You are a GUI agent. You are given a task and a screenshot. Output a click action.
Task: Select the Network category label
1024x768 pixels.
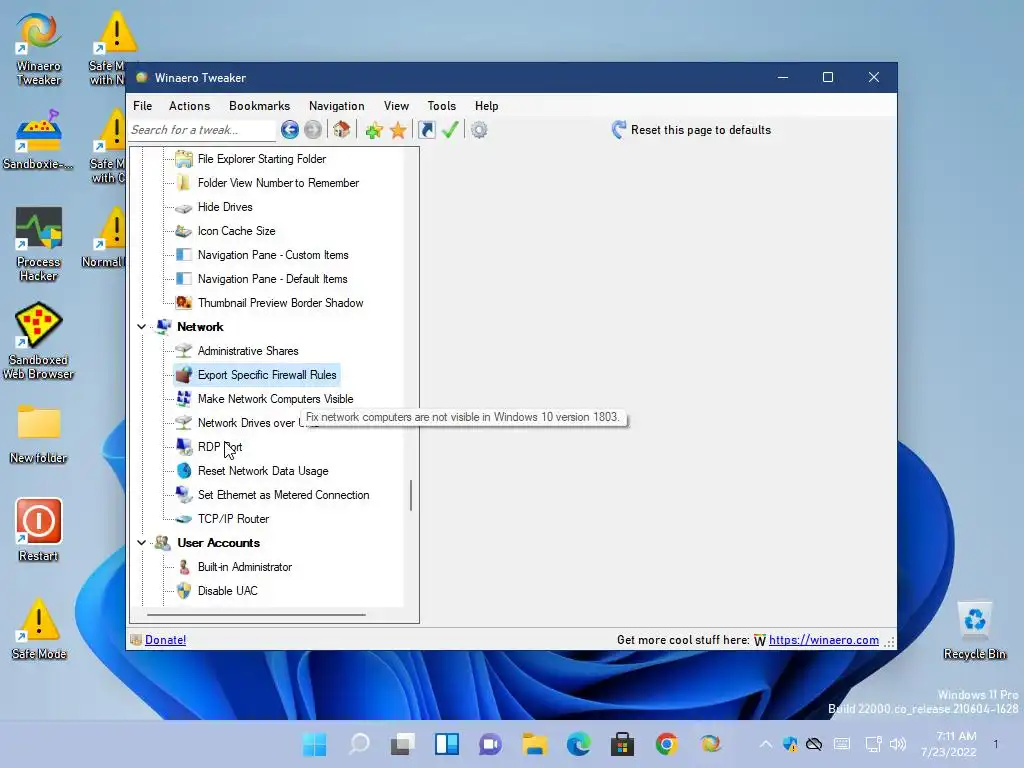[x=200, y=327]
